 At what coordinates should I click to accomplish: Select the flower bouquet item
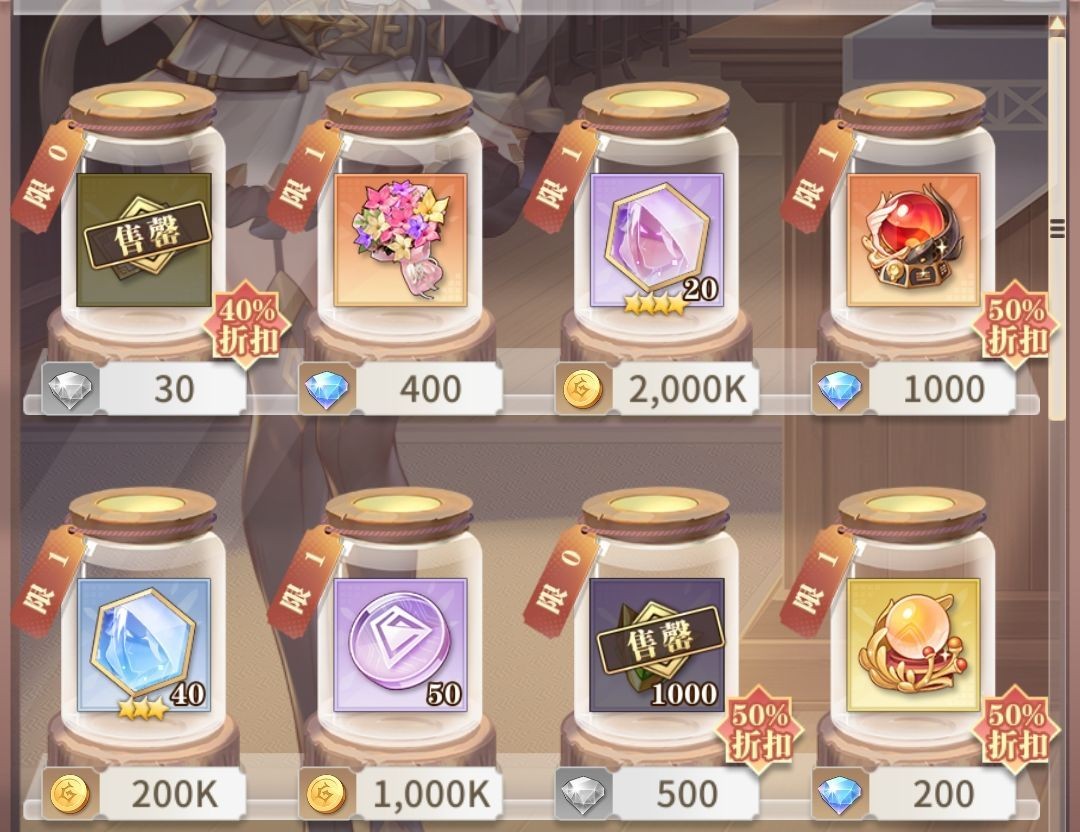coord(400,240)
